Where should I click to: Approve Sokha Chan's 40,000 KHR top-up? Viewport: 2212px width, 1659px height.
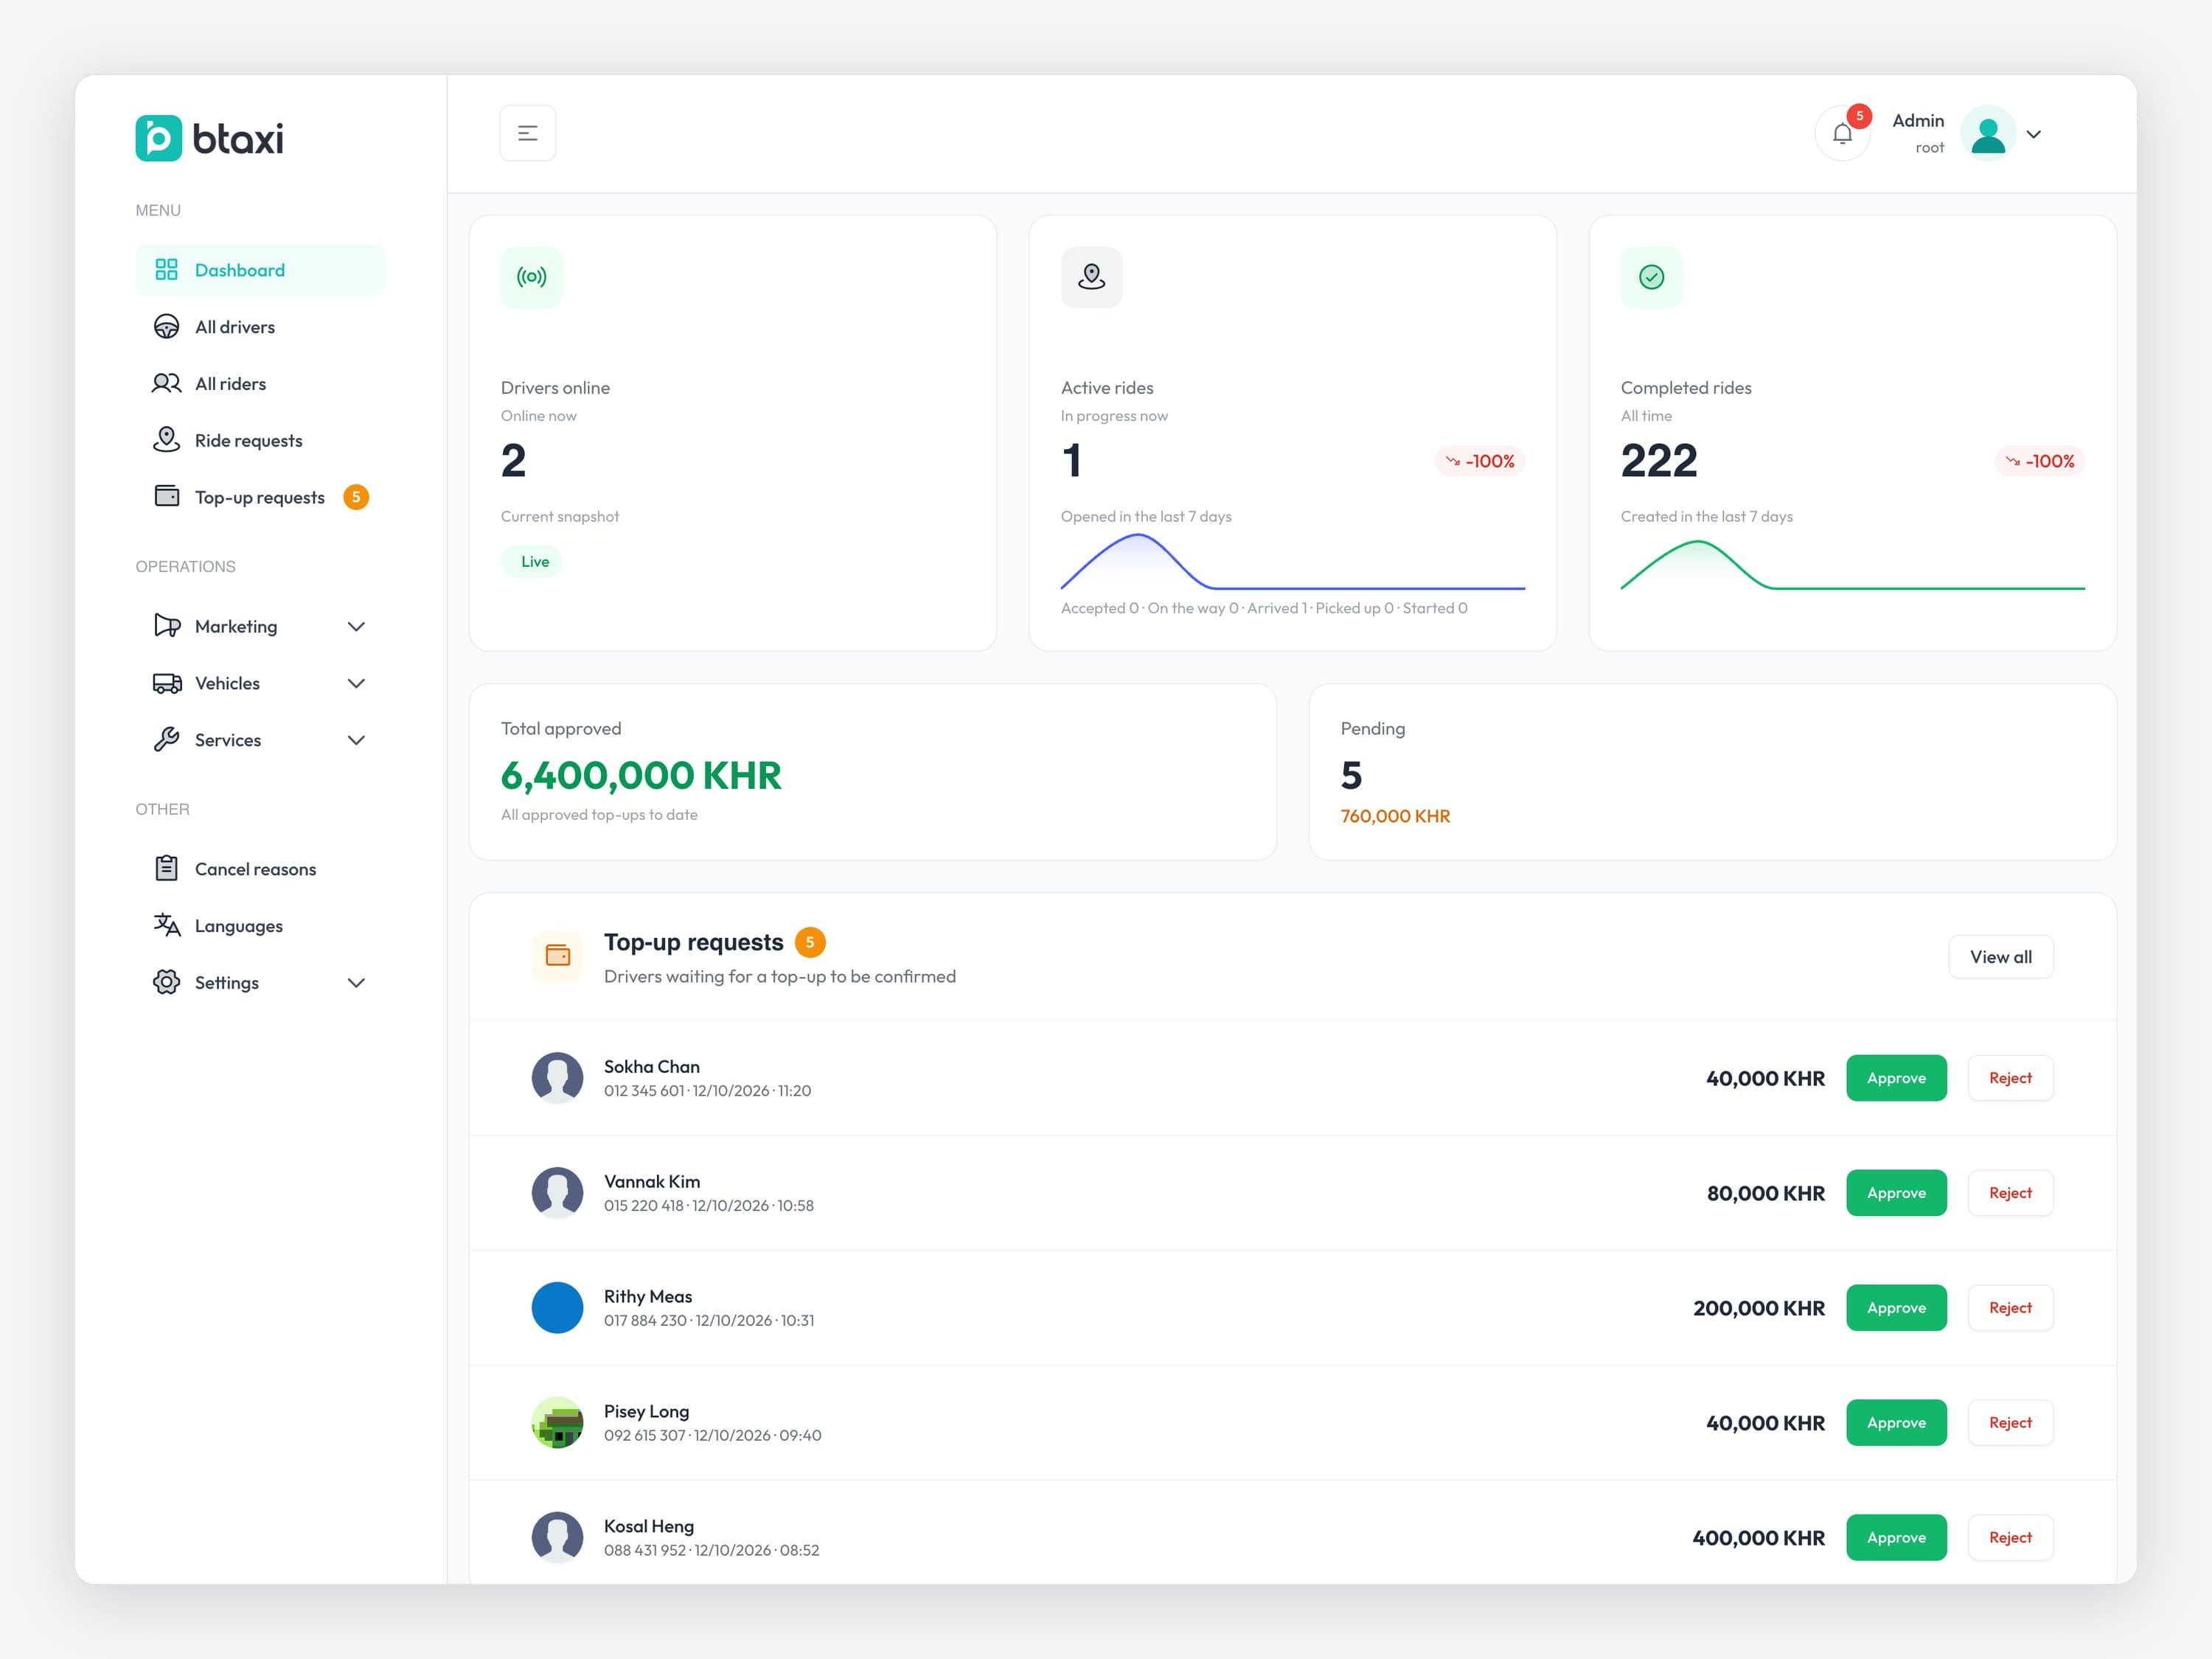[1896, 1078]
